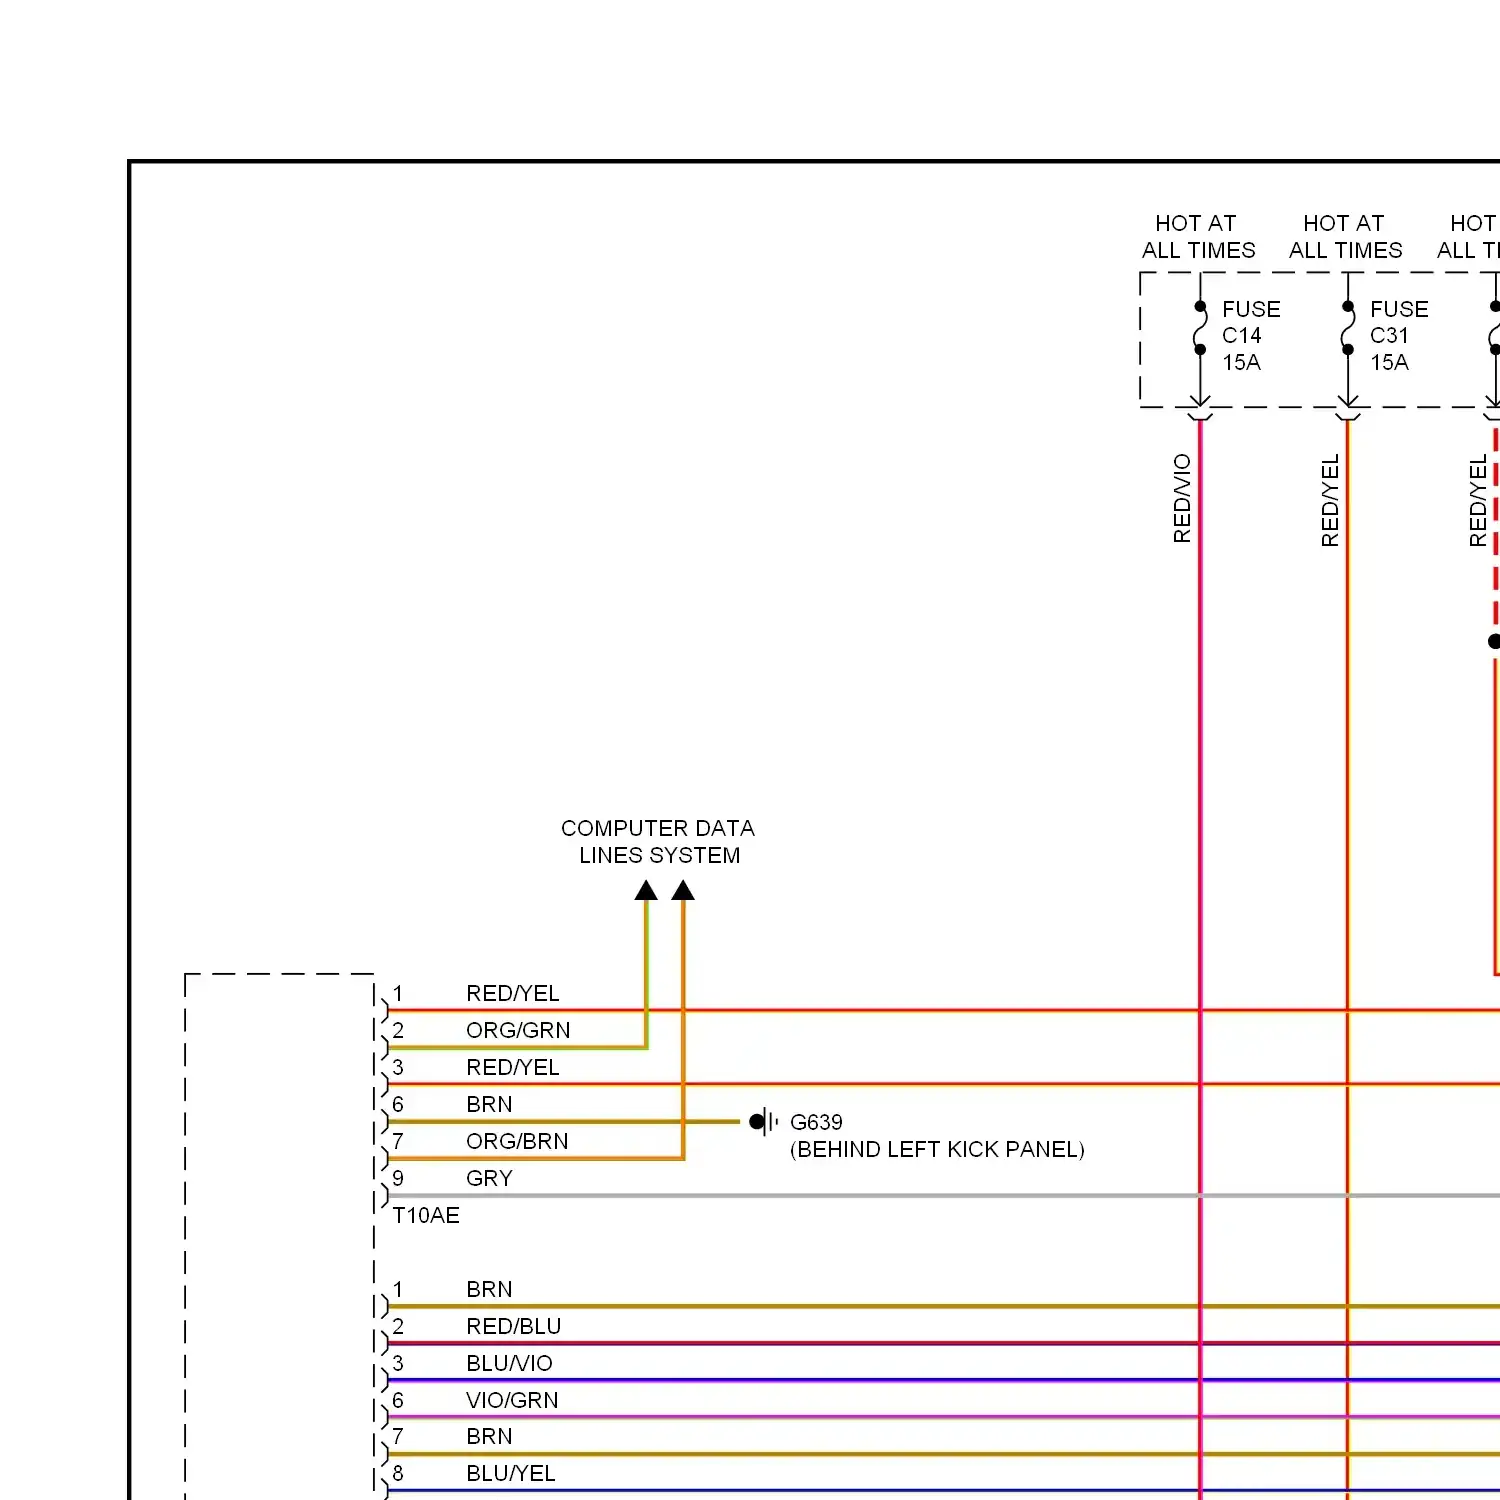1500x1500 pixels.
Task: Click the first HOT AT ALL TIMES label above C14
Action: (1198, 237)
